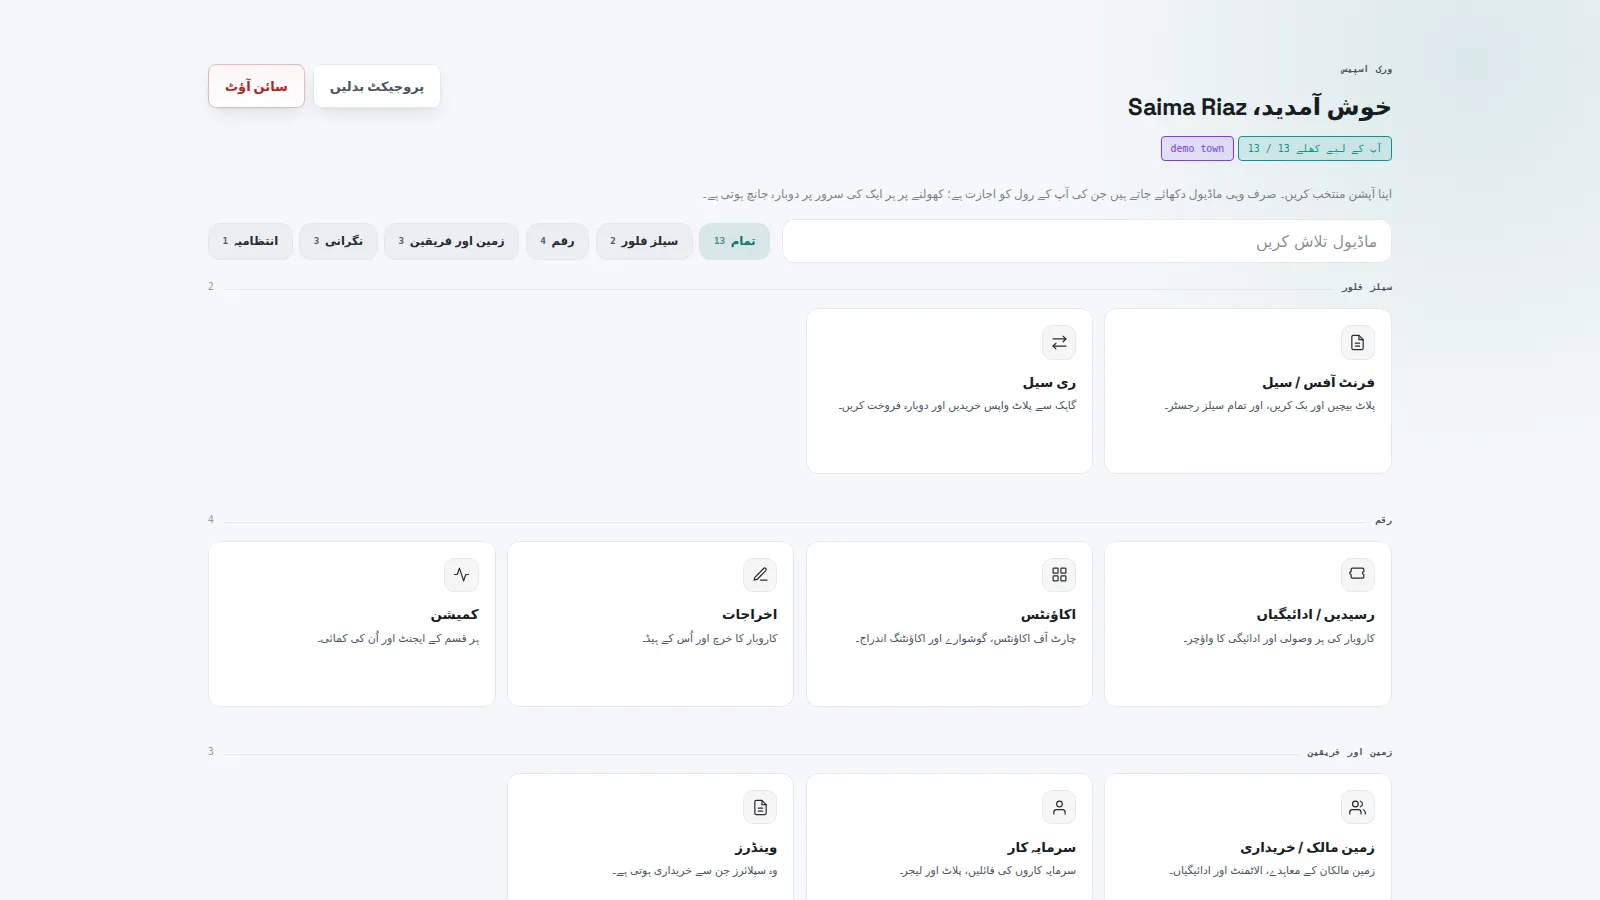Open the اخراجات module title
The height and width of the screenshot is (900, 1600).
(750, 614)
